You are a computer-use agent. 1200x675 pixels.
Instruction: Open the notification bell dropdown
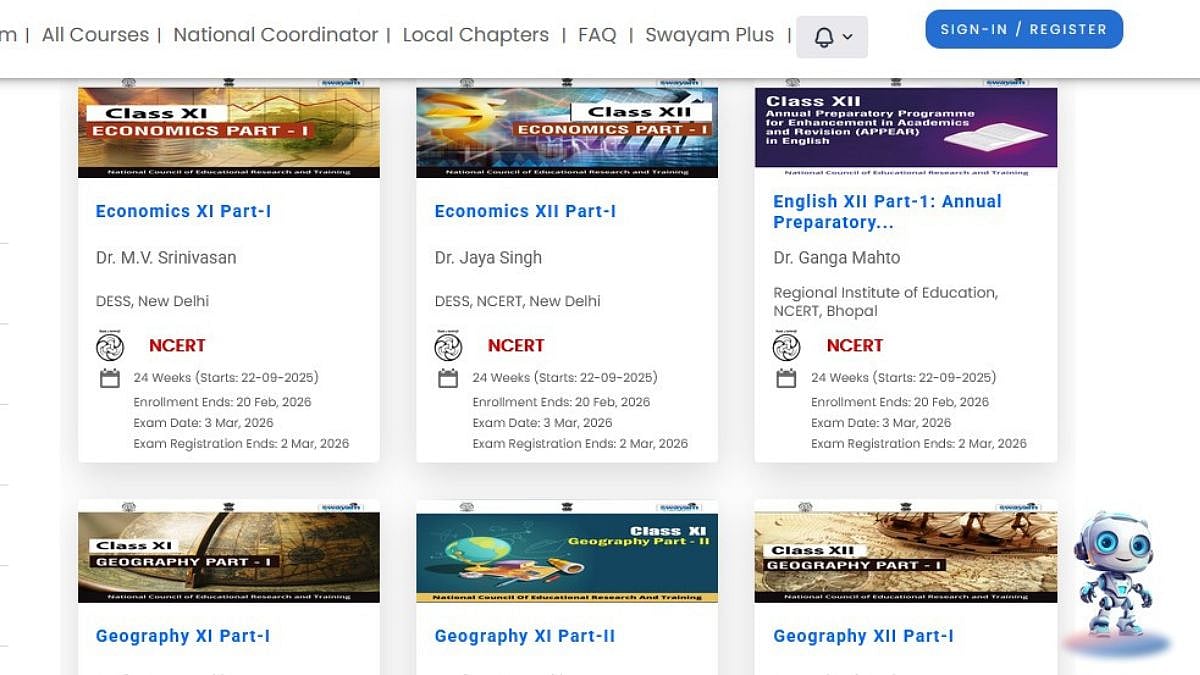point(832,37)
